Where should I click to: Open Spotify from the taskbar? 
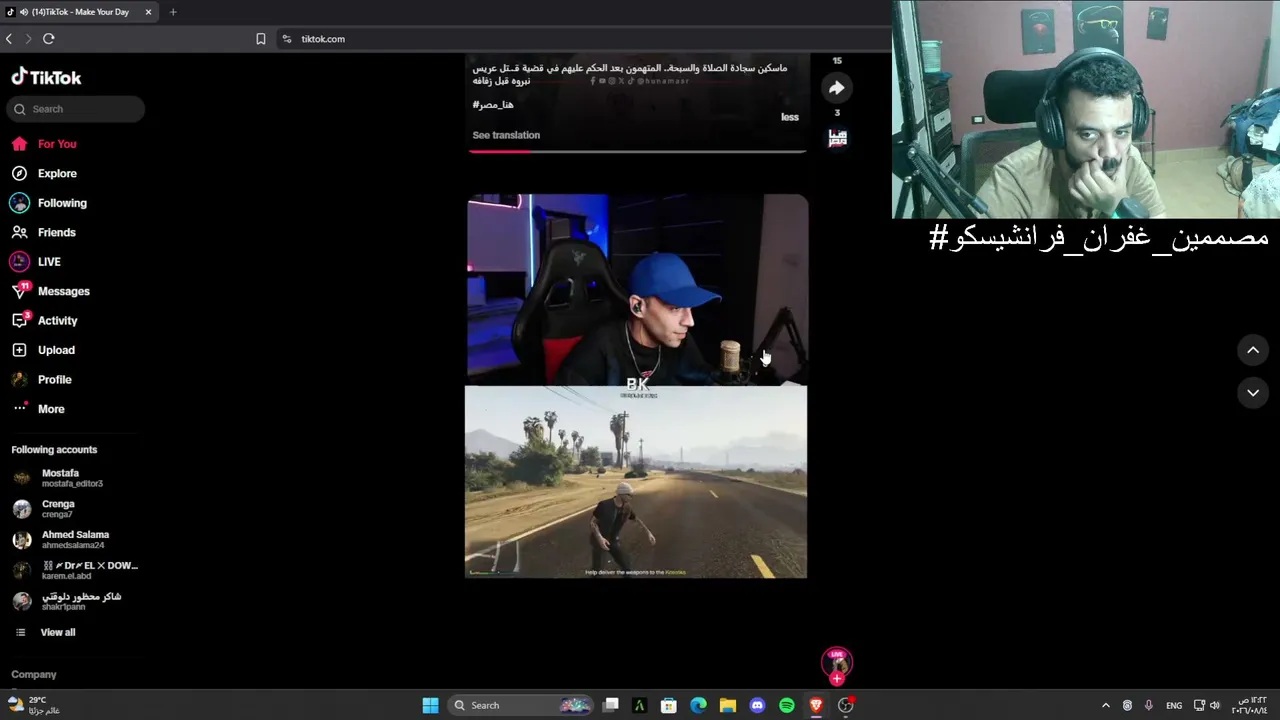(787, 705)
